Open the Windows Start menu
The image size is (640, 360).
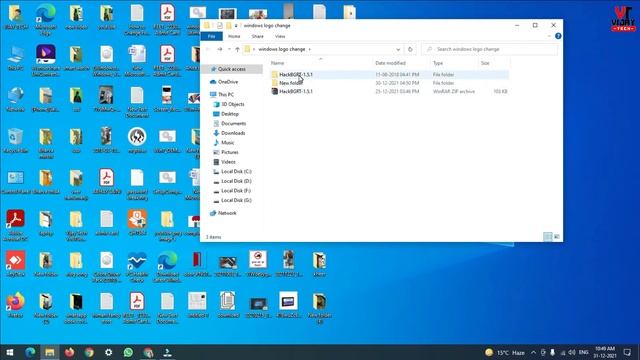10,352
